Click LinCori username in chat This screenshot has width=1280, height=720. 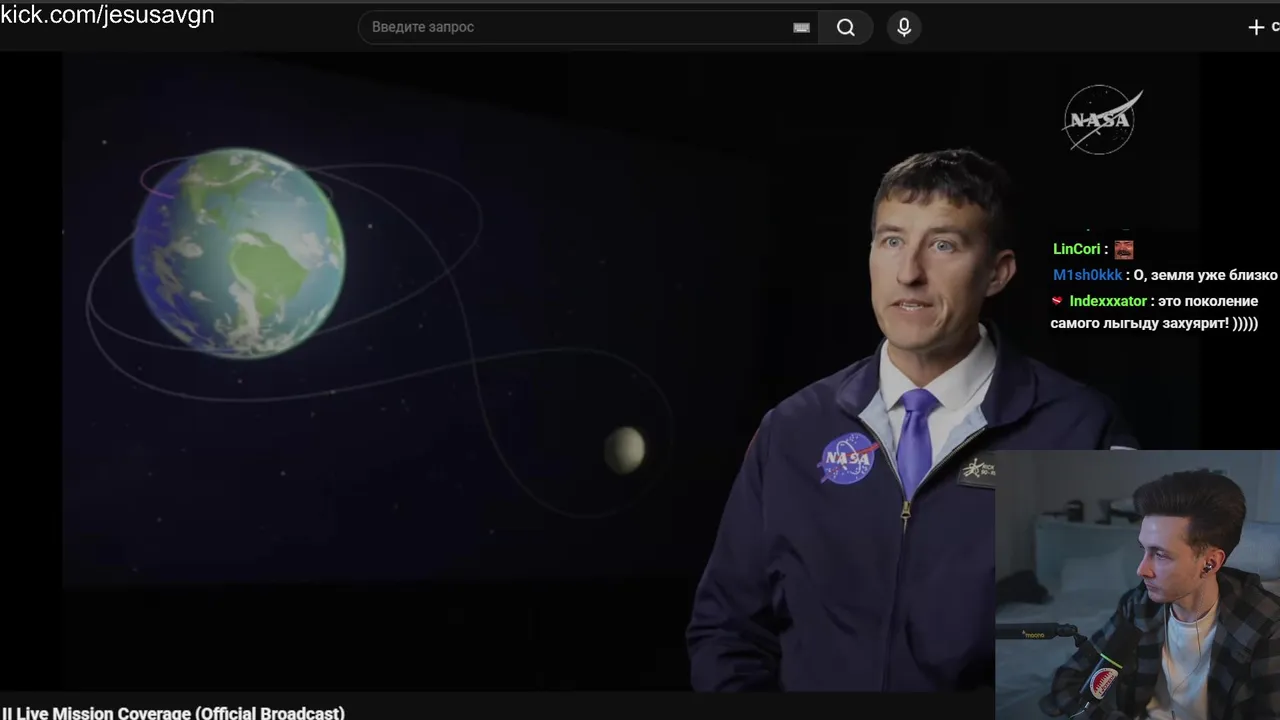coord(1076,249)
